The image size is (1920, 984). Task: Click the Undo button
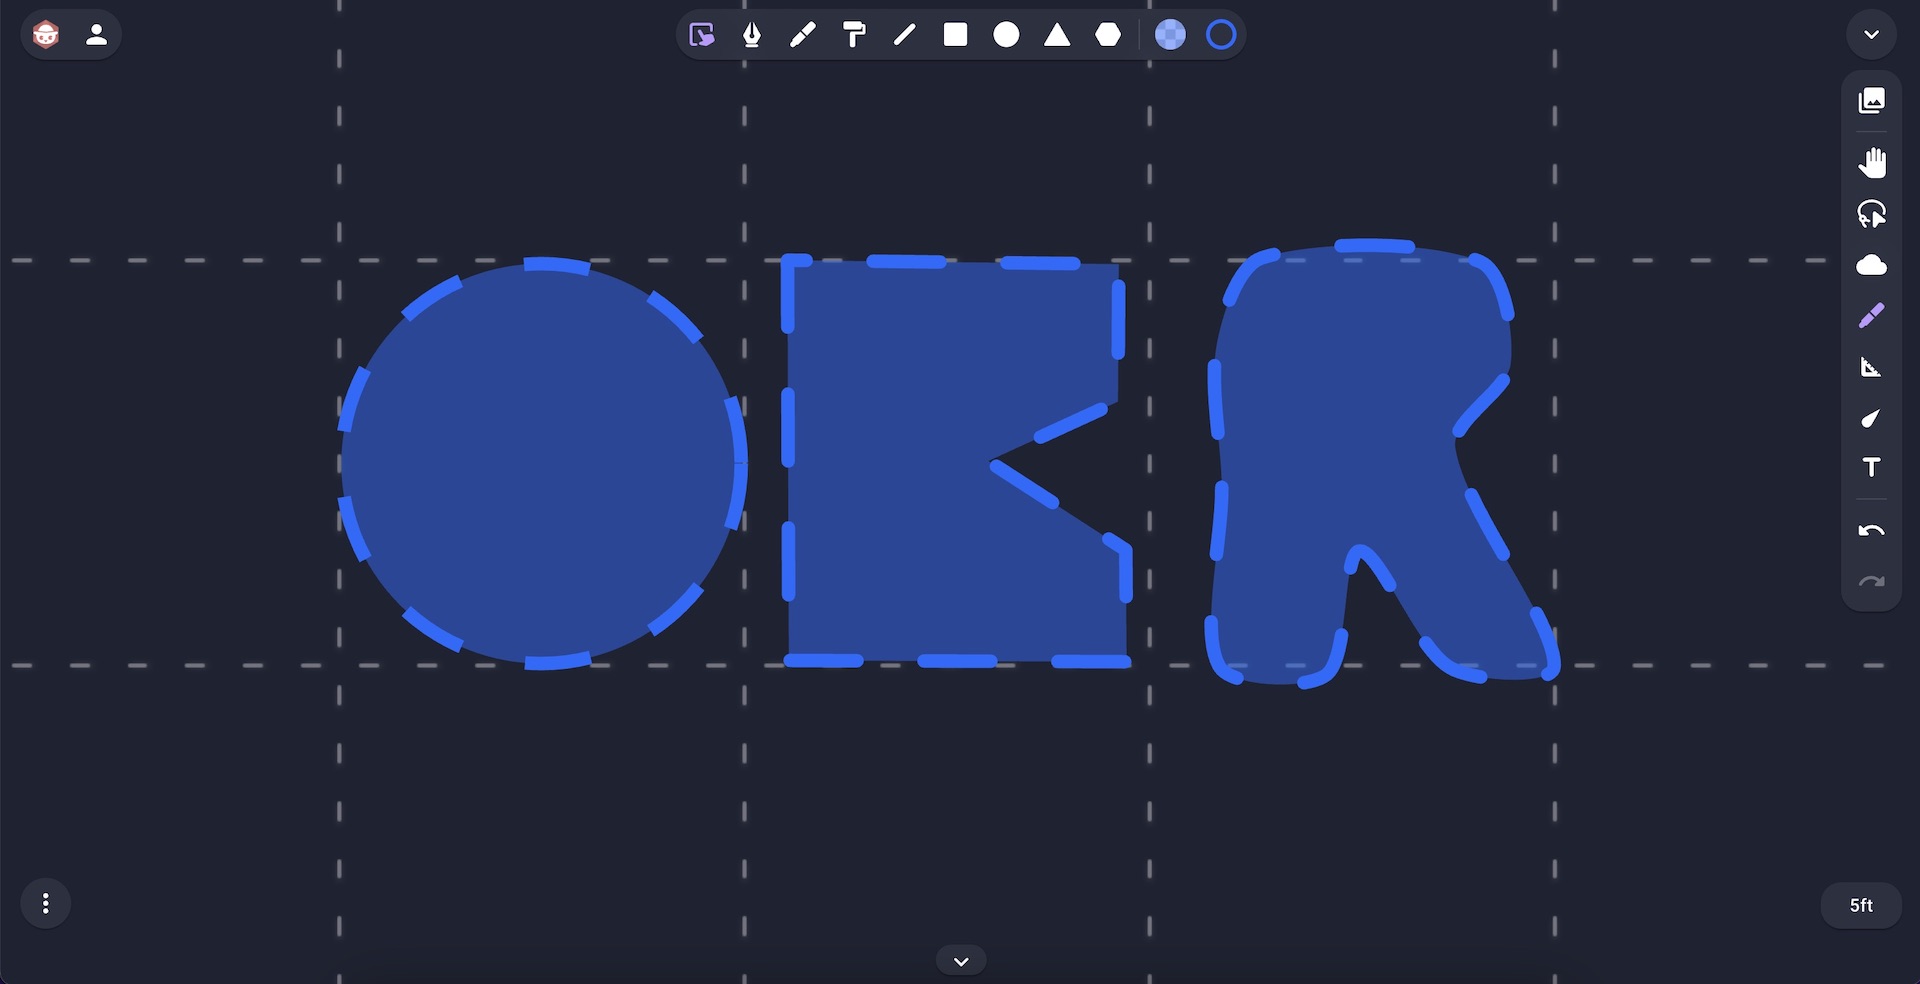pyautogui.click(x=1871, y=530)
